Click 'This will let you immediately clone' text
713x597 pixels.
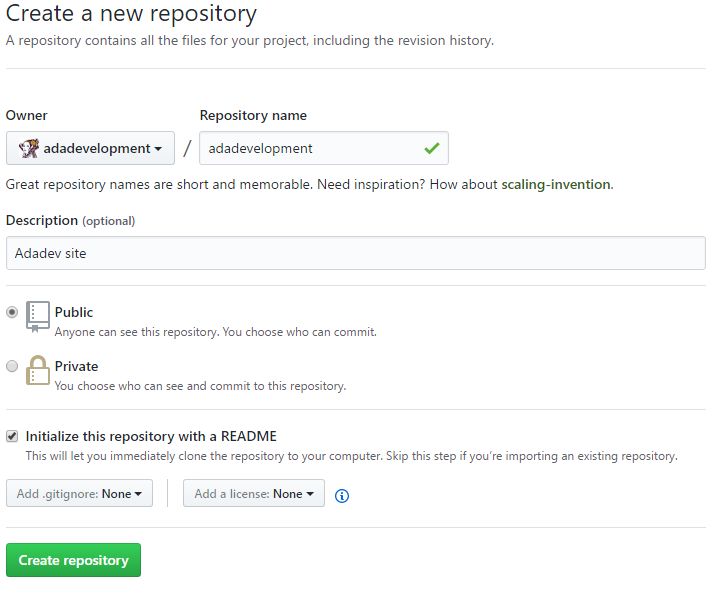tap(351, 456)
